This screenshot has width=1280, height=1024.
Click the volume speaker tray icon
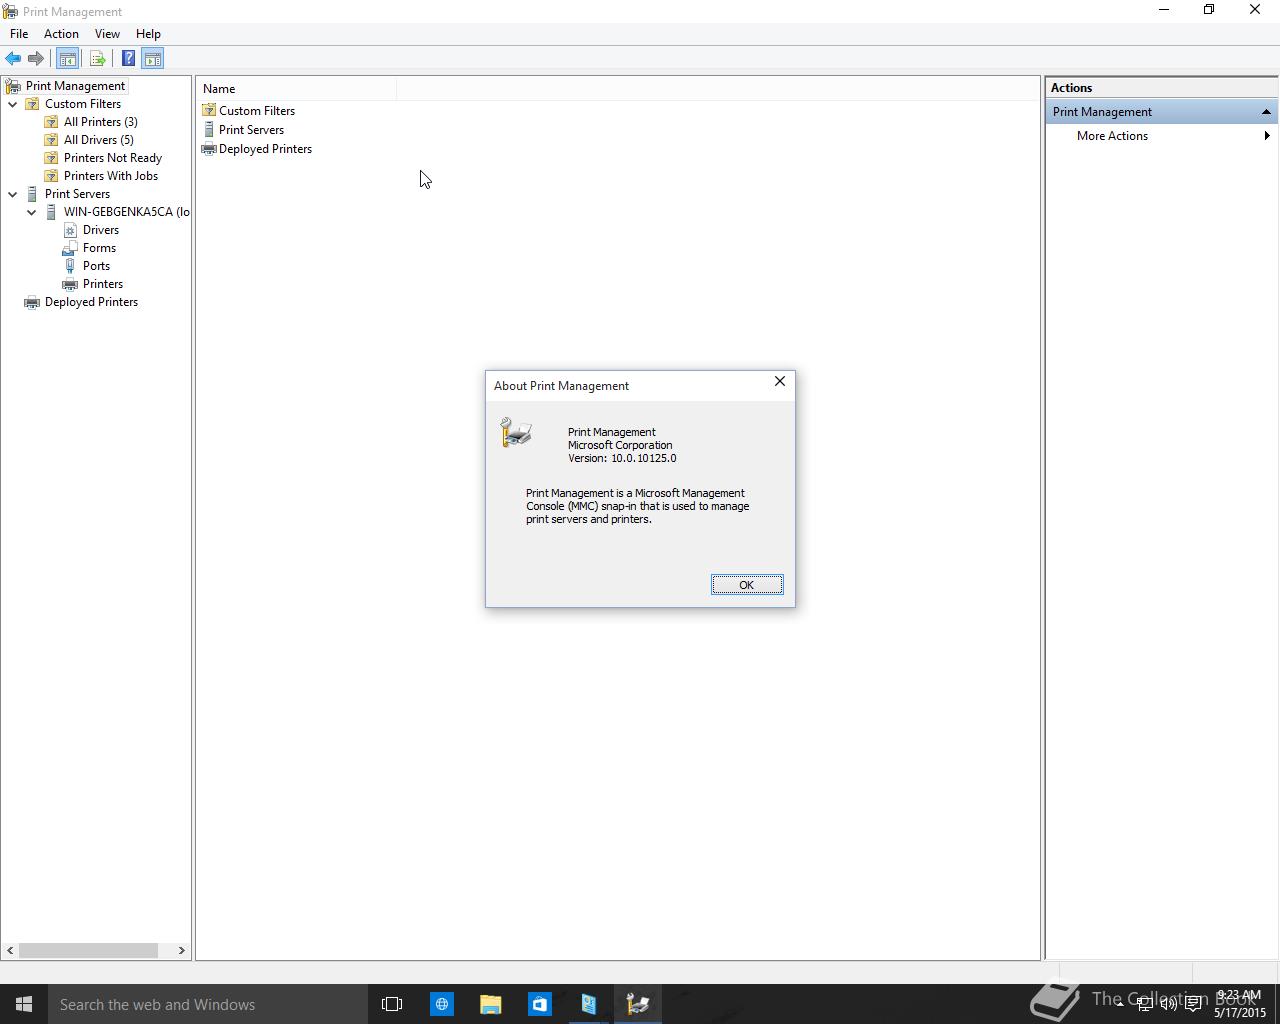1168,1004
